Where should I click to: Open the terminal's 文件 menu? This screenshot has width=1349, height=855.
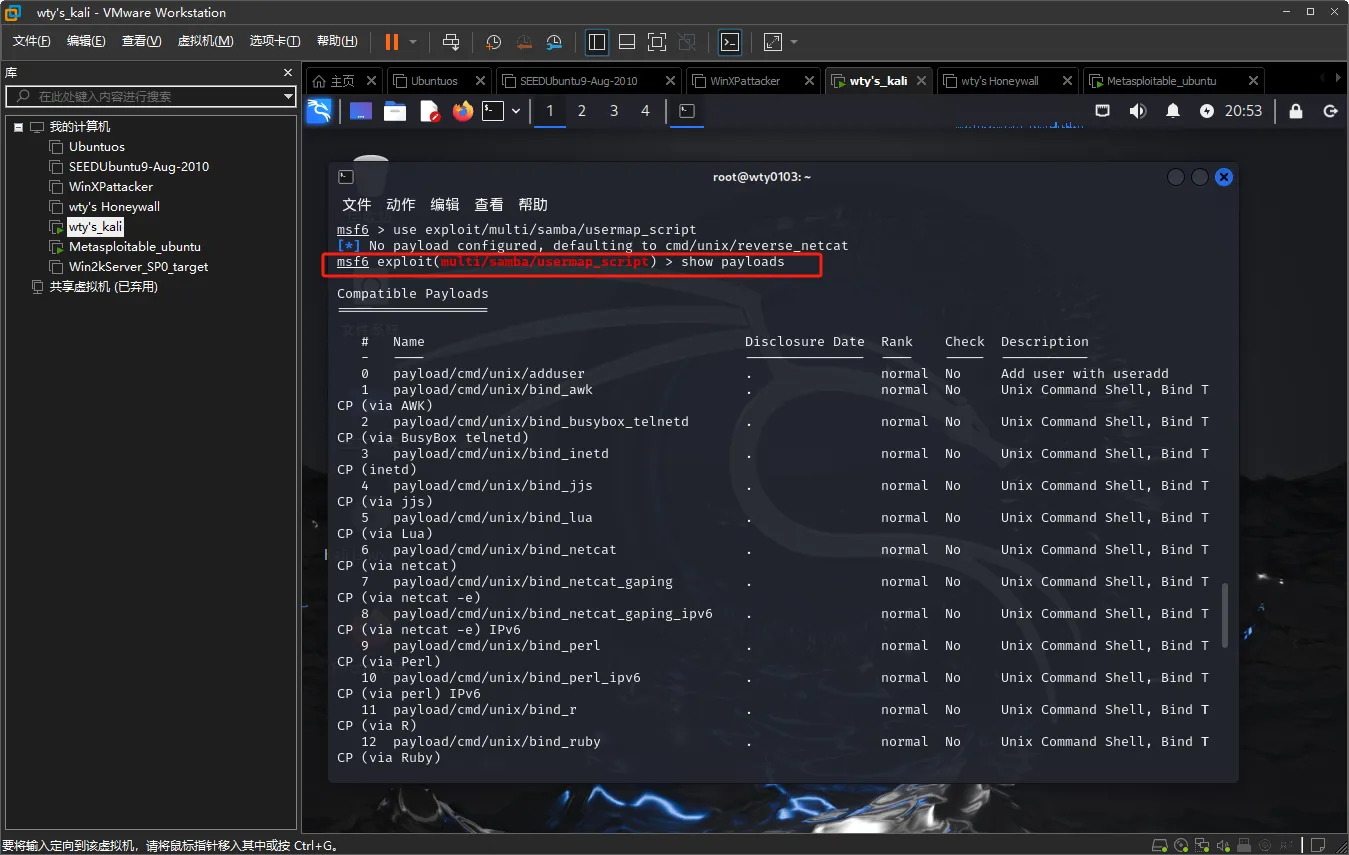click(357, 204)
